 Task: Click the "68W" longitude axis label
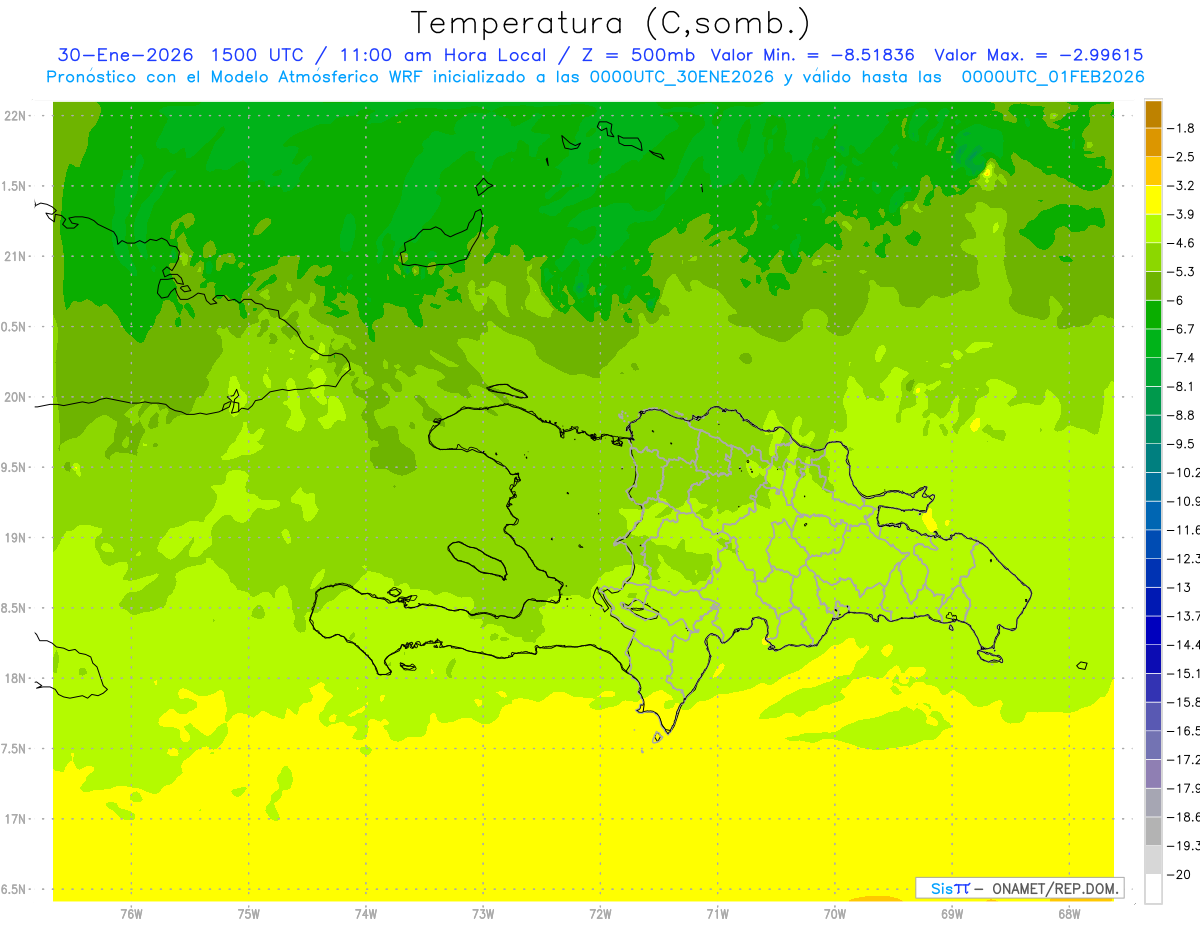[x=1069, y=913]
